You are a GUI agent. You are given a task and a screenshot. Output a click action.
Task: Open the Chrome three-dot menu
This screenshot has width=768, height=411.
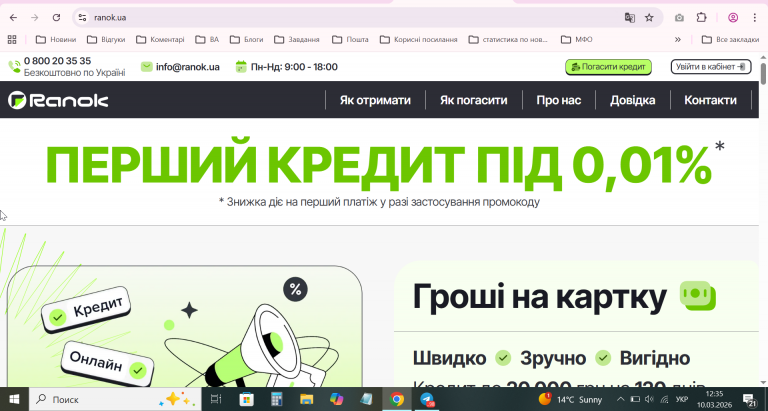tap(754, 18)
